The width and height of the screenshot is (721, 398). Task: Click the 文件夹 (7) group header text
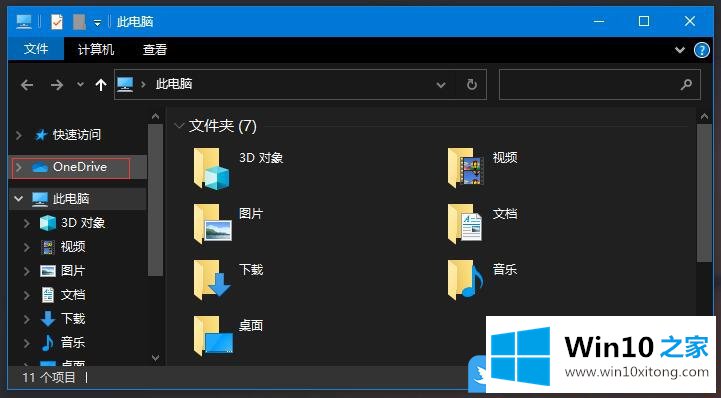[x=223, y=125]
